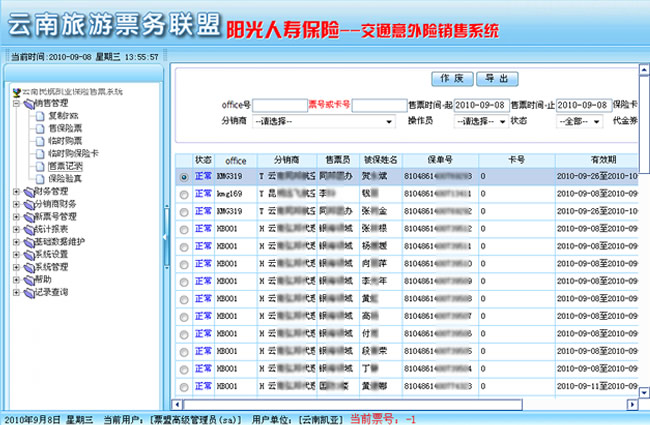Viewport: 650px width, 425px height.
Task: Click the vertical scrollbar down arrow
Action: pyautogui.click(x=644, y=392)
